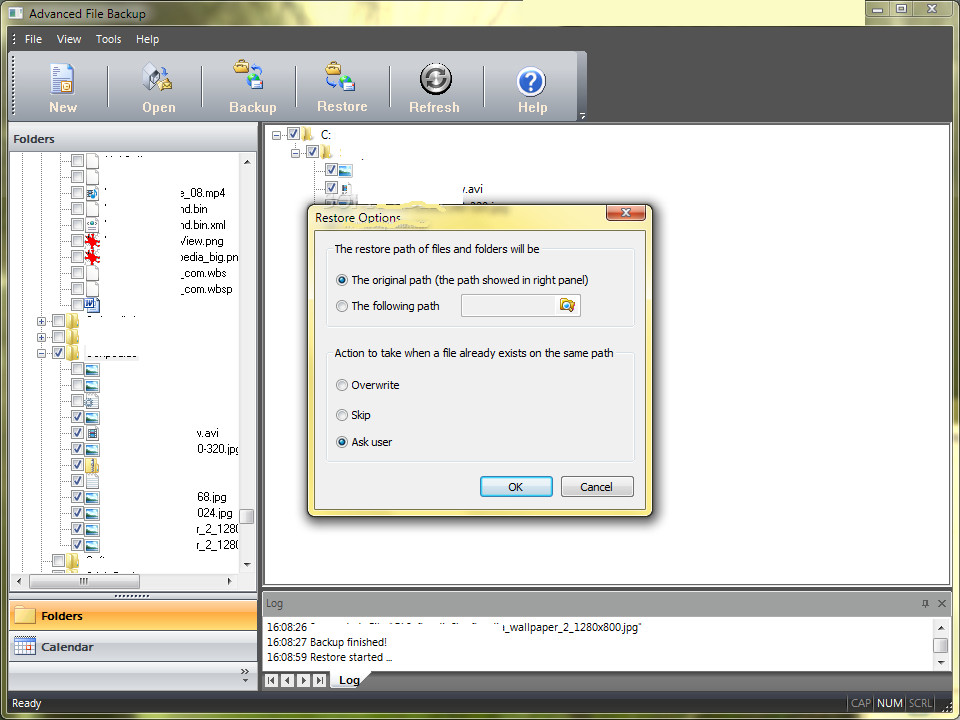The width and height of the screenshot is (960, 720).
Task: Pin the Log panel with pushpin icon
Action: coord(925,604)
